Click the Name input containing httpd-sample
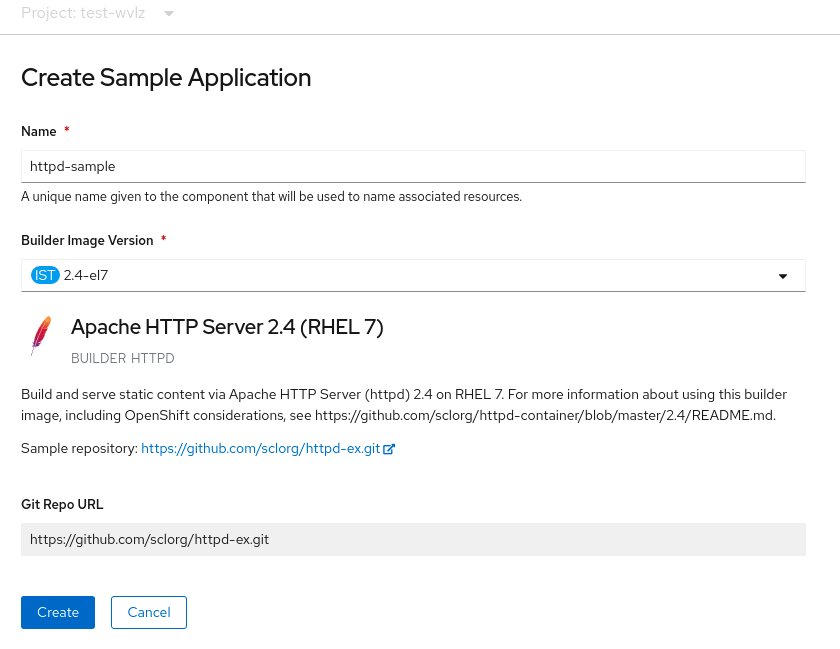This screenshot has width=840, height=649. point(413,165)
